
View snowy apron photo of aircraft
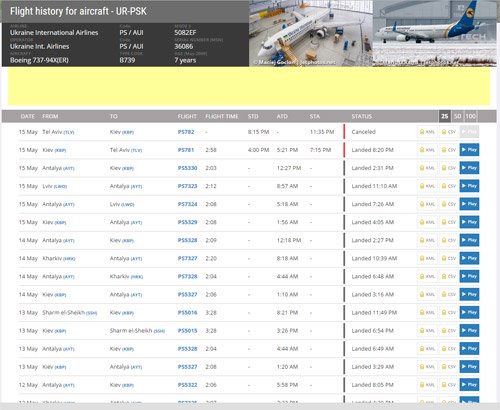(435, 33)
